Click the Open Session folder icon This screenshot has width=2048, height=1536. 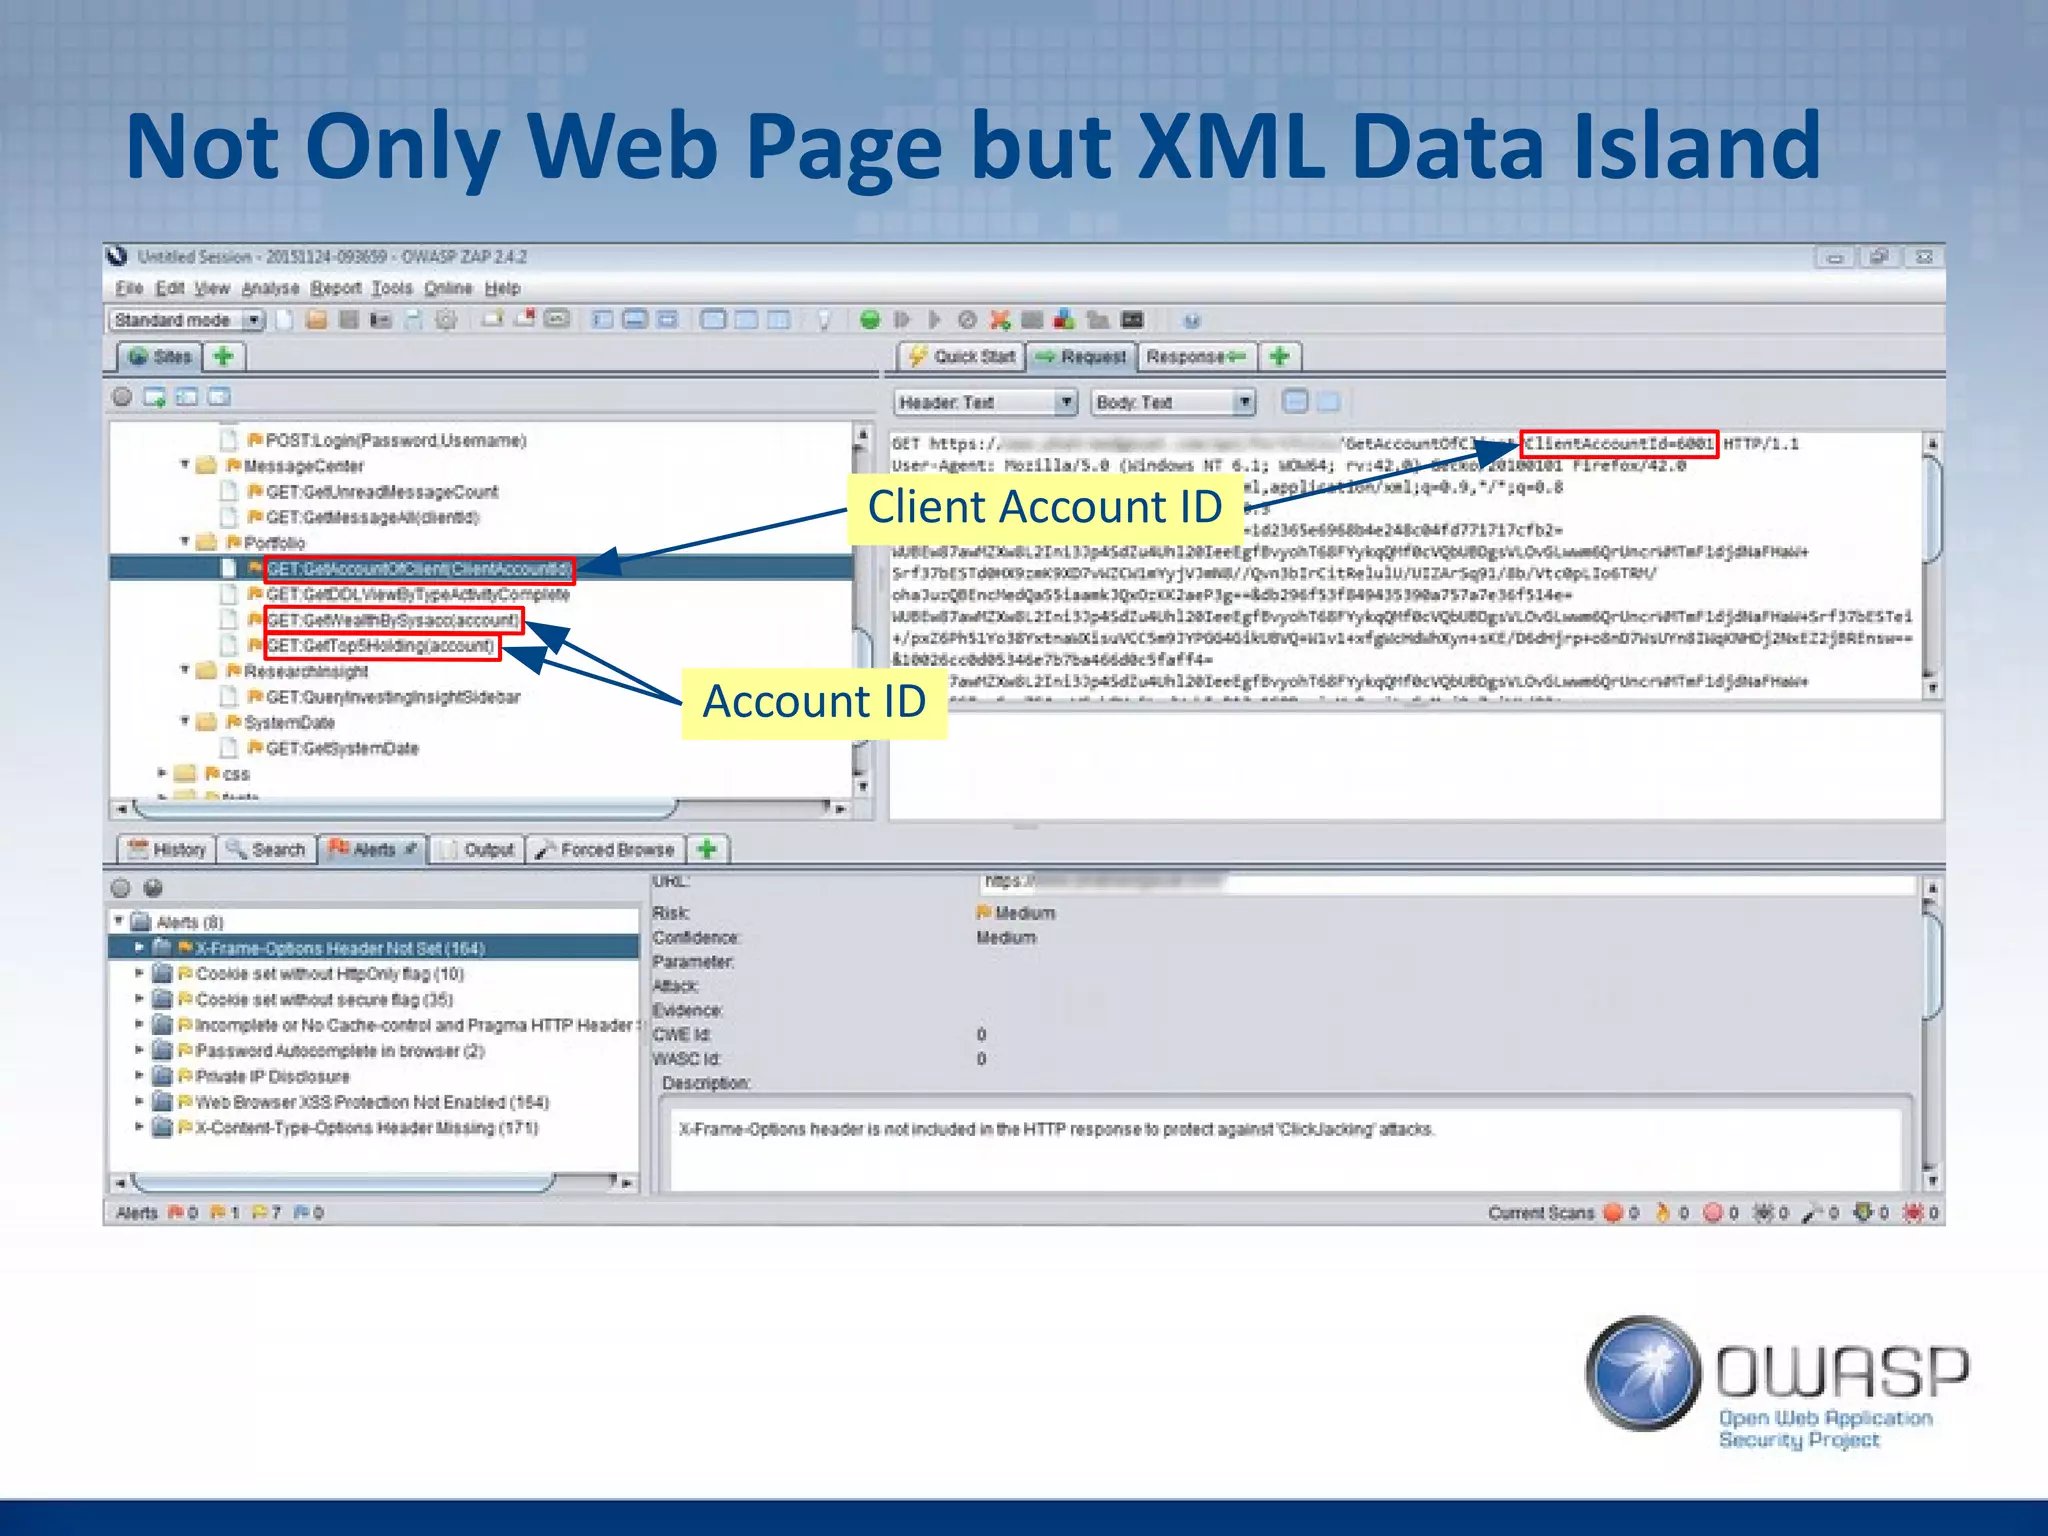[316, 320]
